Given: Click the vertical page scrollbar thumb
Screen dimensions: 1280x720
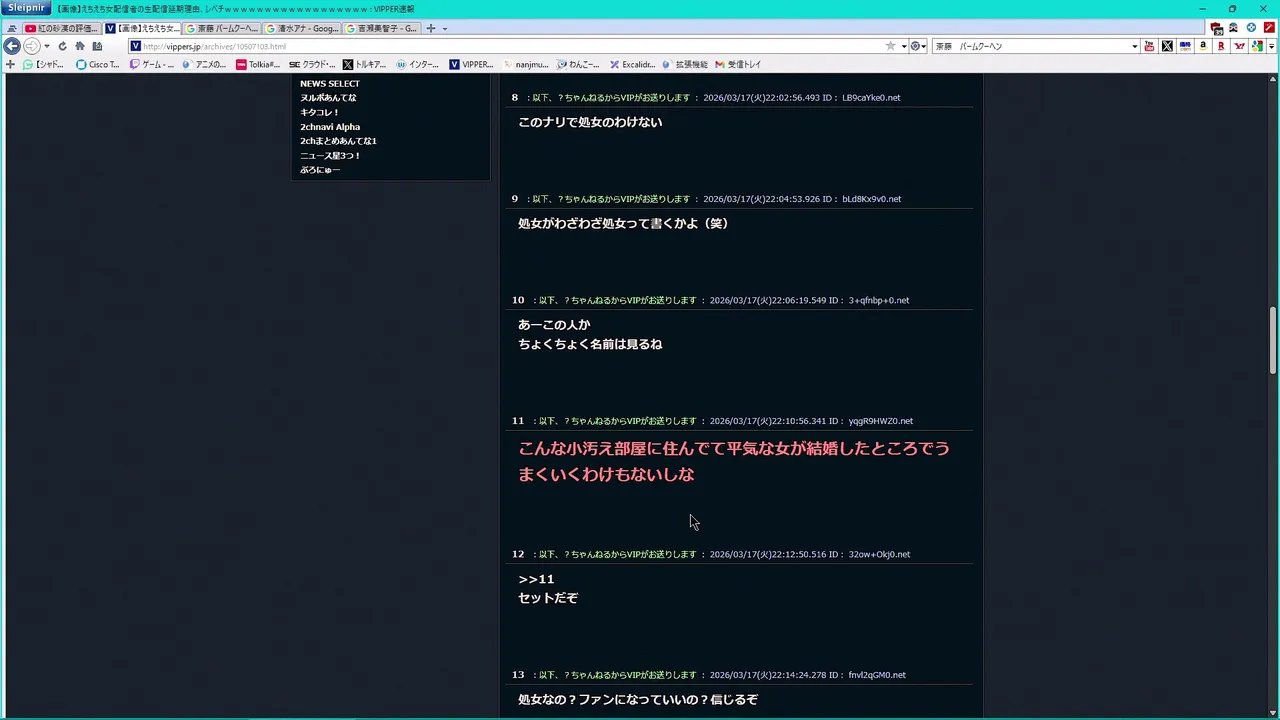Looking at the screenshot, I should point(1273,340).
